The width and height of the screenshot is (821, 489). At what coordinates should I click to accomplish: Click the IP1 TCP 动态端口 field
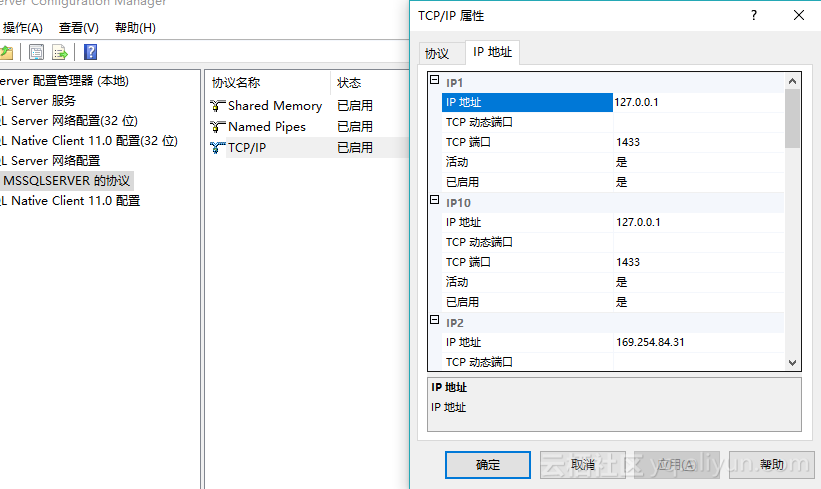[698, 122]
